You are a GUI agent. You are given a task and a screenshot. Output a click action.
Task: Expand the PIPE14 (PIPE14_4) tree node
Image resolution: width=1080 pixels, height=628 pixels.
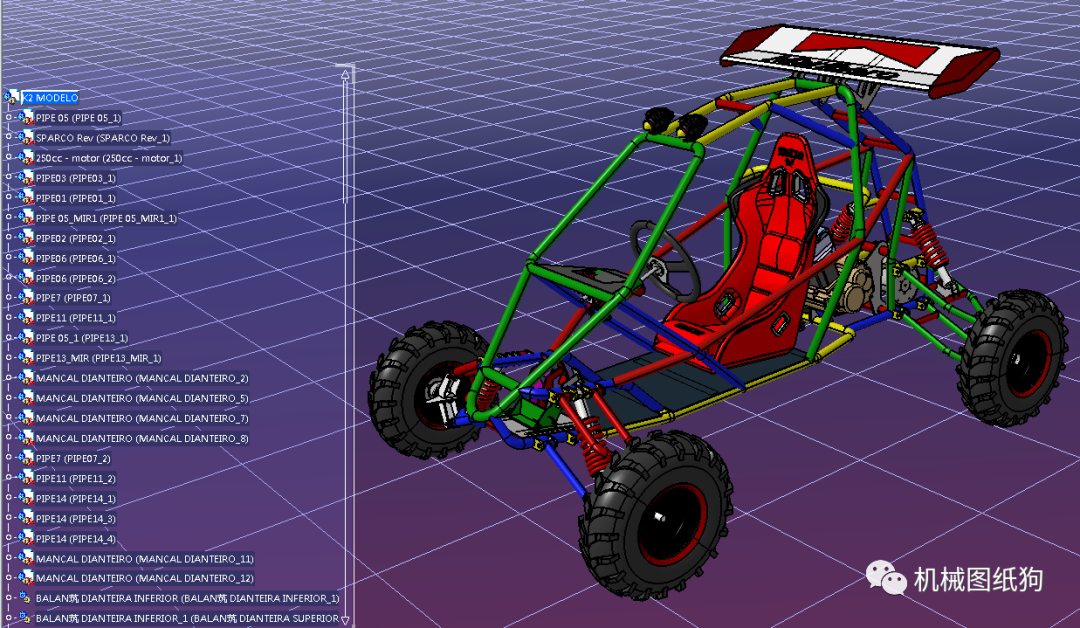click(x=8, y=538)
